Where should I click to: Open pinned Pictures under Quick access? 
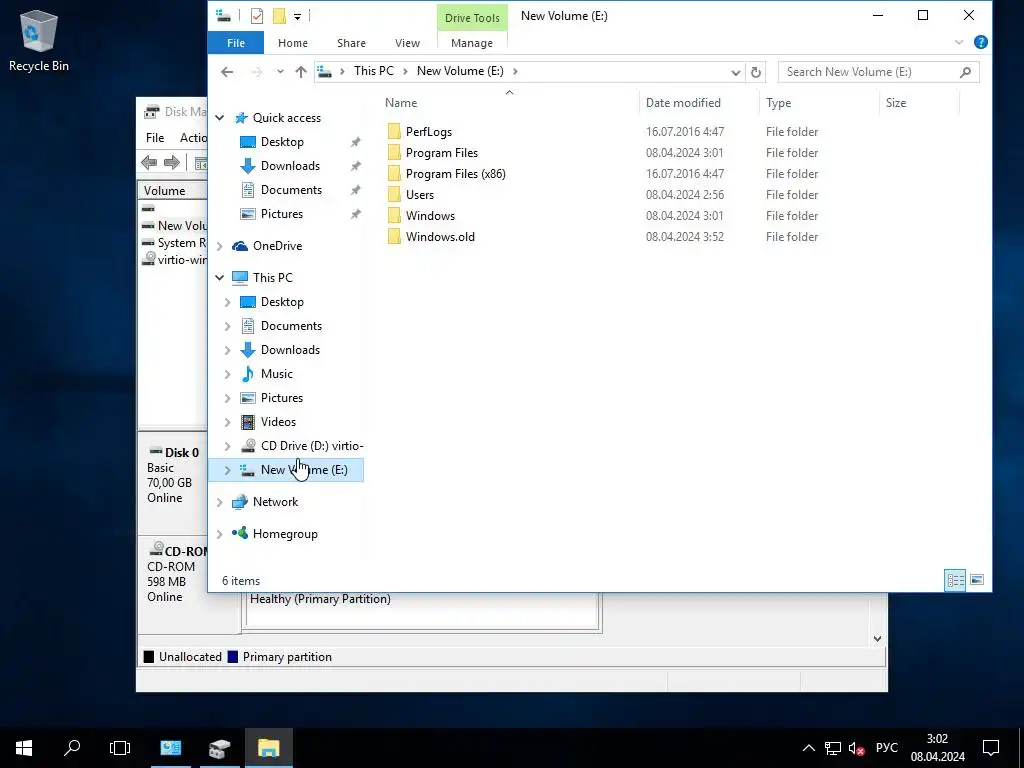281,214
